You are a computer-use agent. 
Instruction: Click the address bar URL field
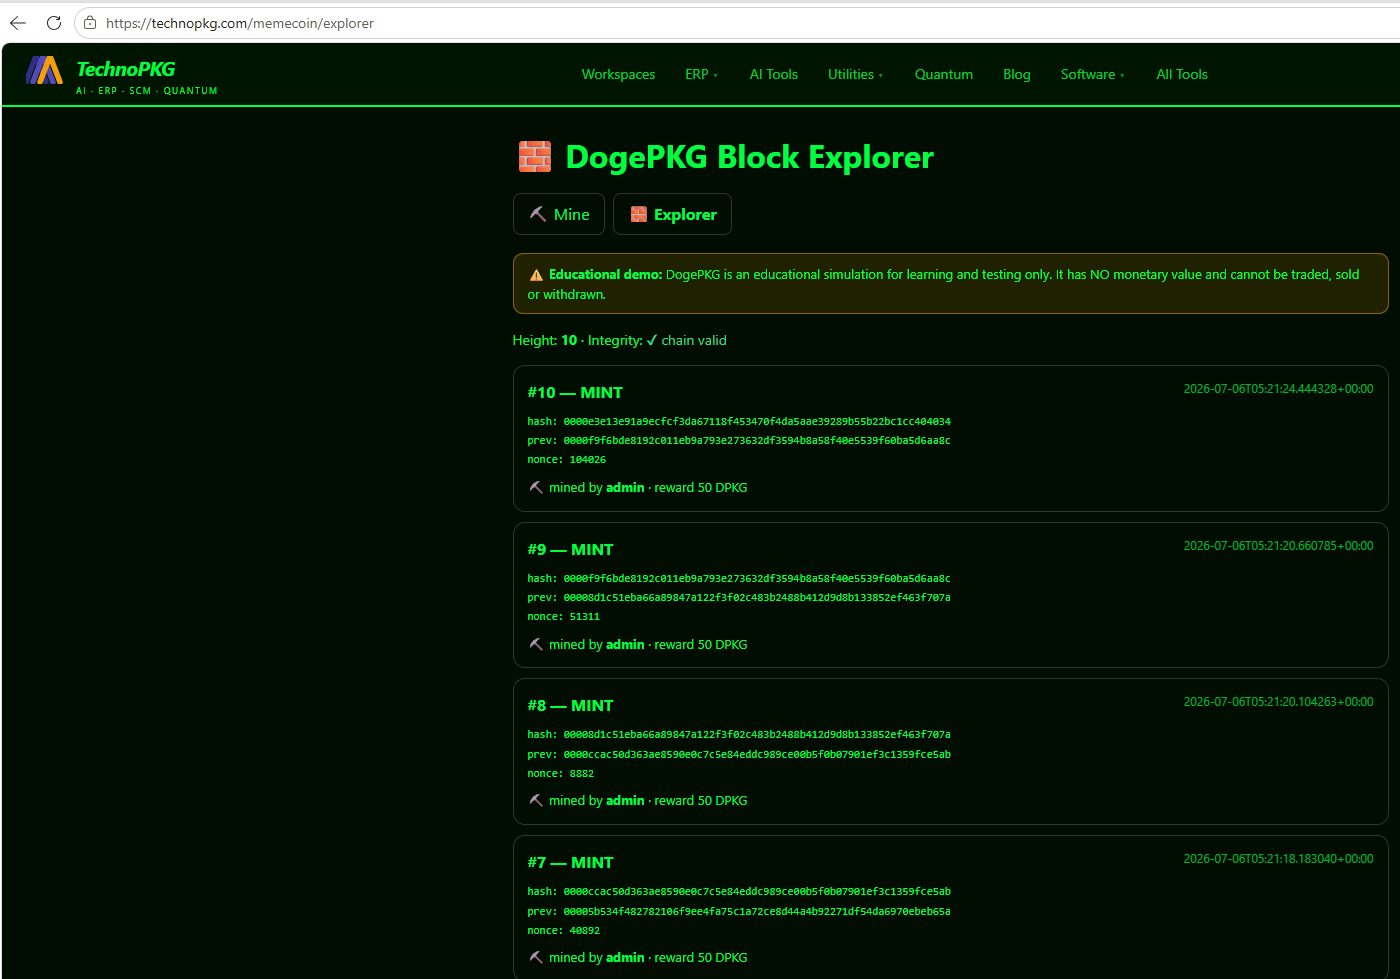click(740, 23)
